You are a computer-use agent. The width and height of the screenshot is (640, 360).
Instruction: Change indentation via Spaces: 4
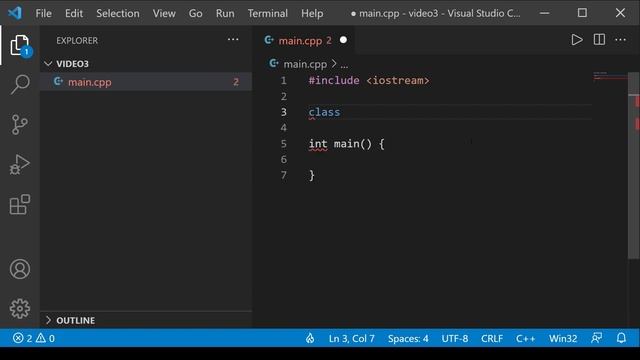pyautogui.click(x=408, y=338)
